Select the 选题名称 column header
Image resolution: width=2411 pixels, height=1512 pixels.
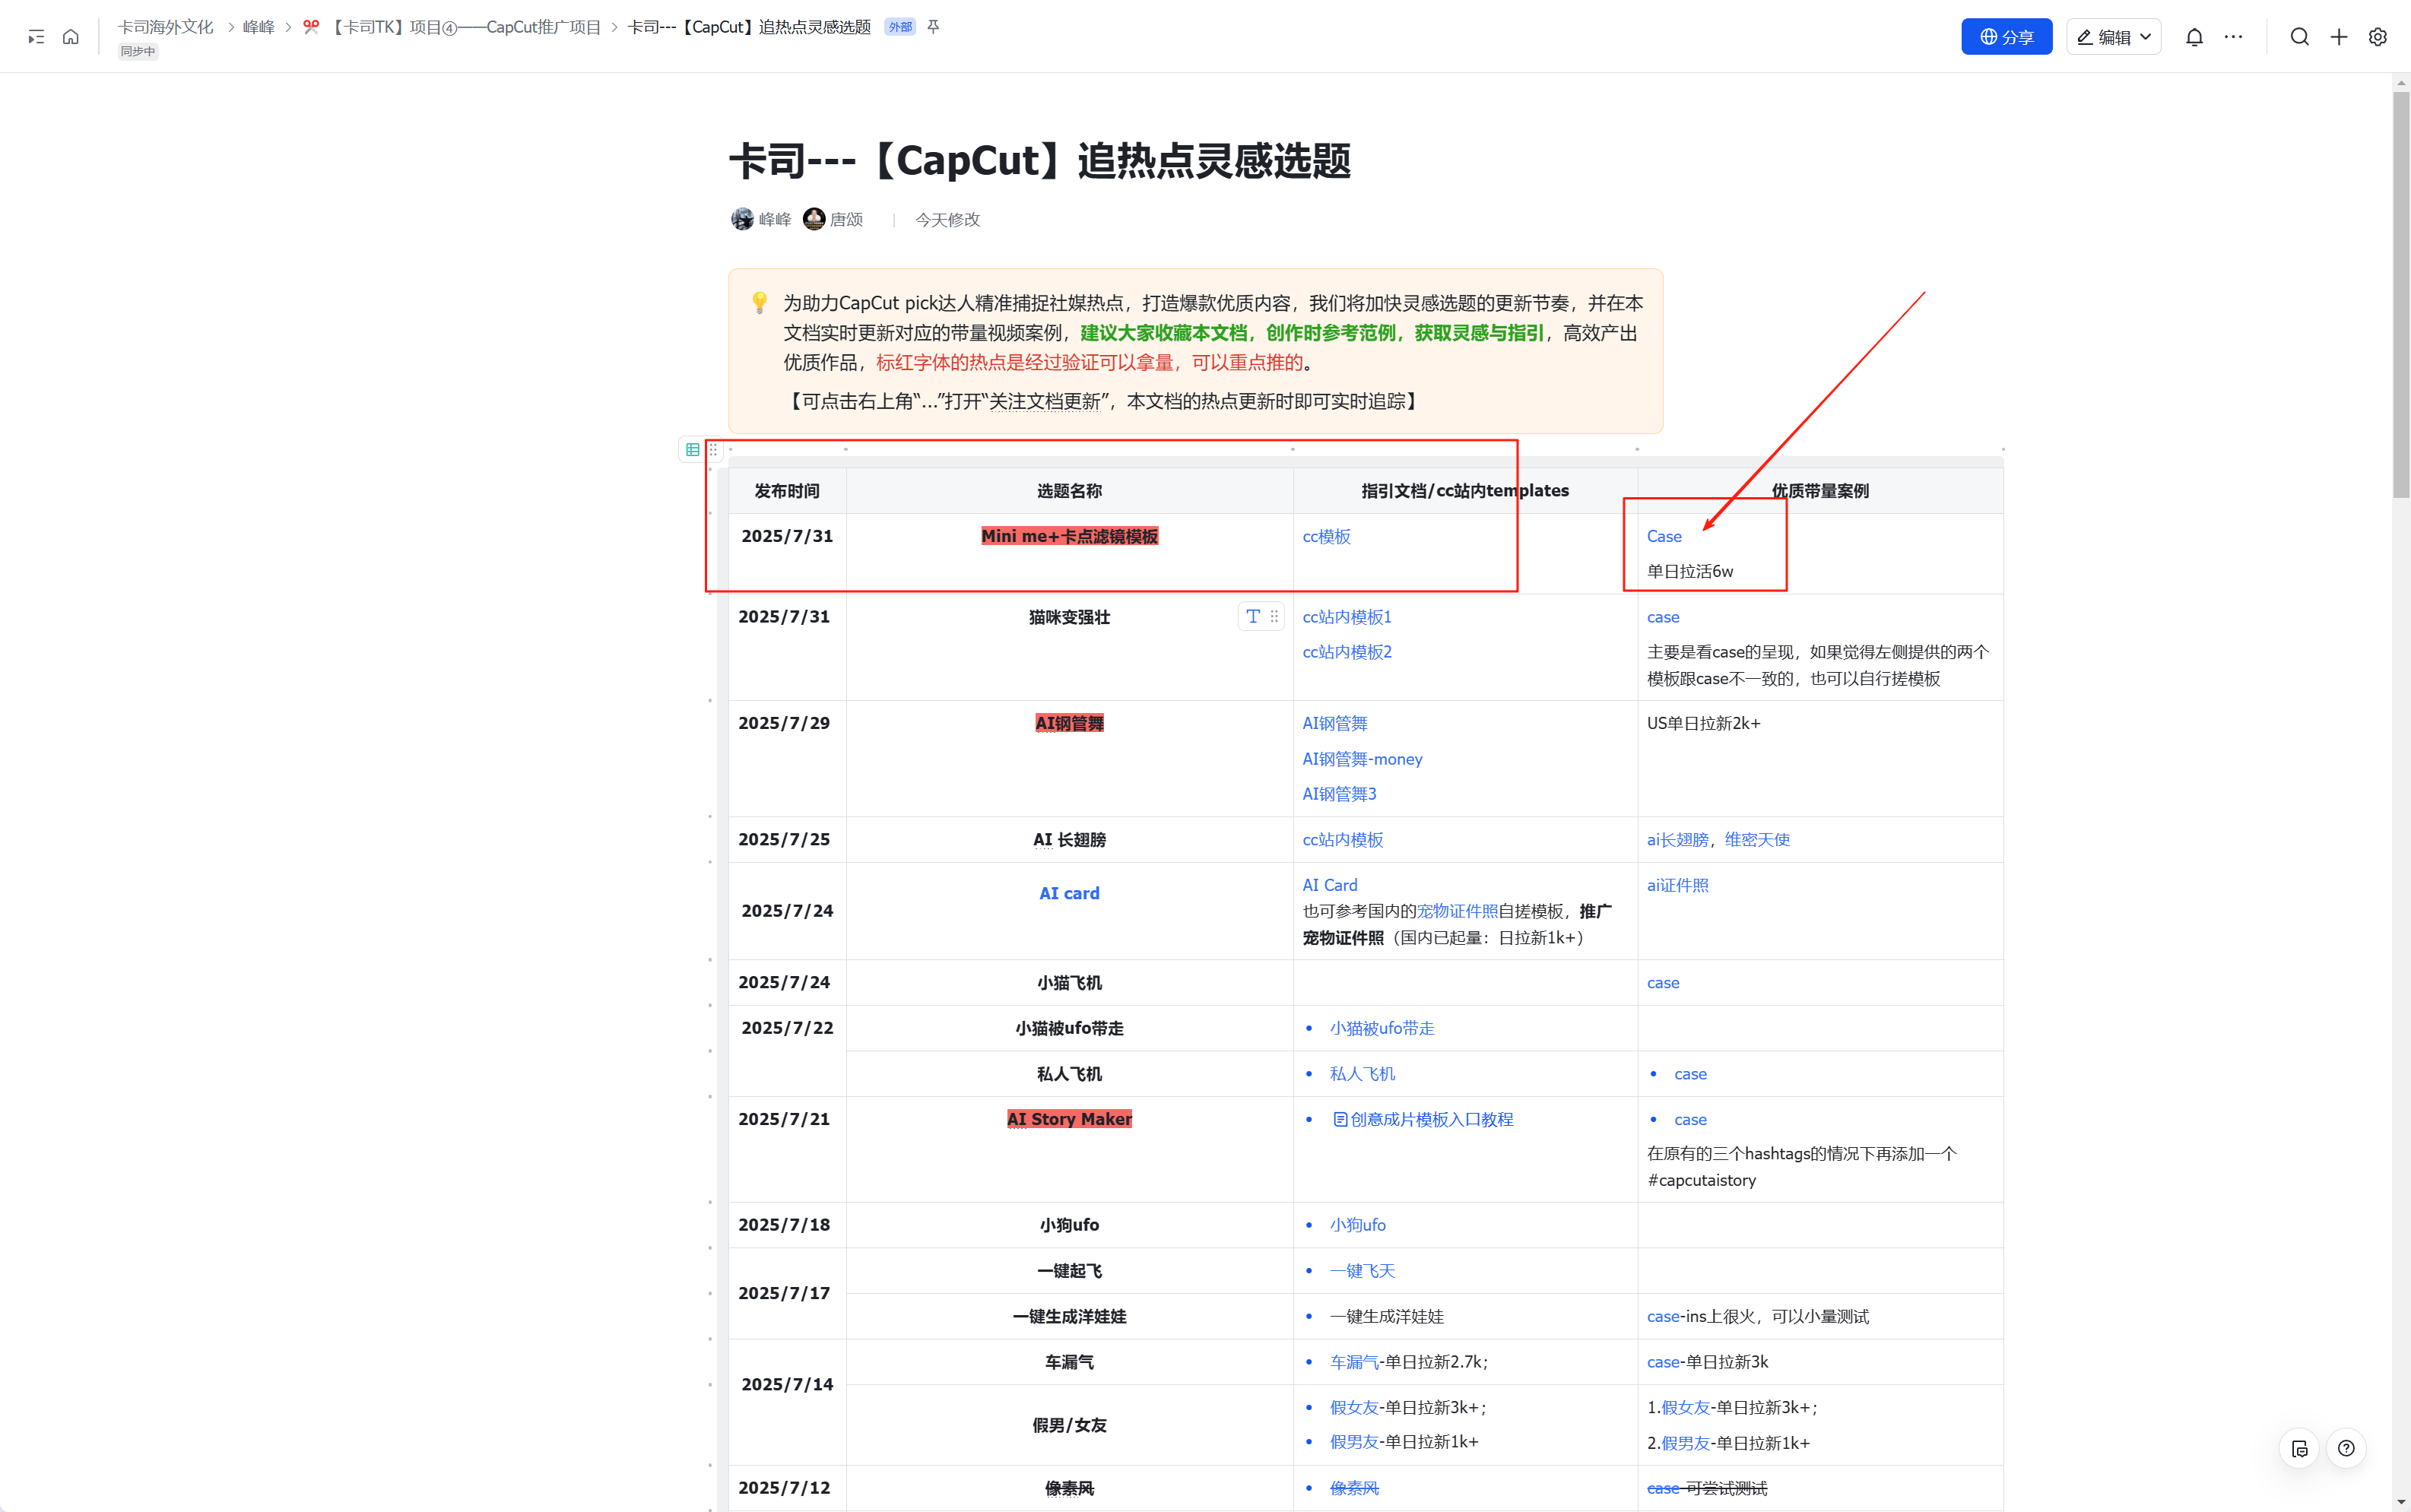[x=1069, y=491]
